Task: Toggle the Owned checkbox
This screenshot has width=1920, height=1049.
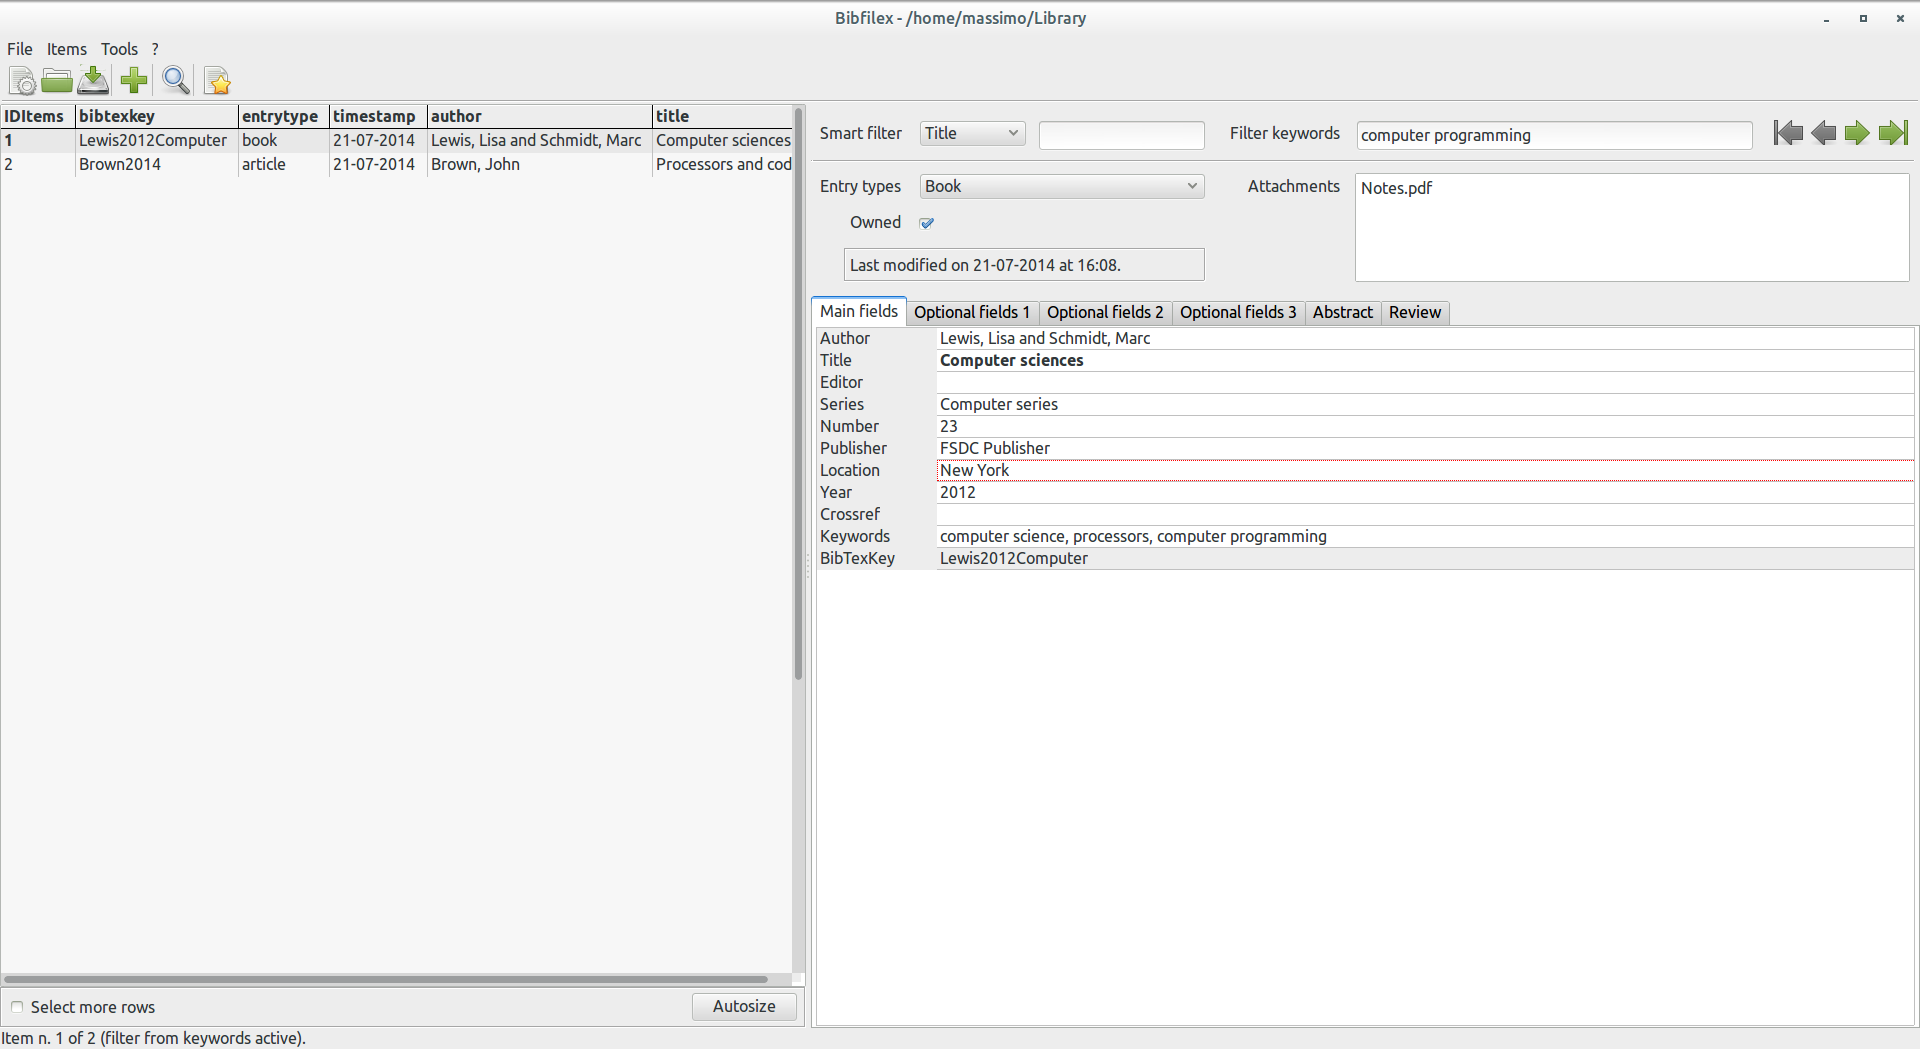Action: pyautogui.click(x=927, y=223)
